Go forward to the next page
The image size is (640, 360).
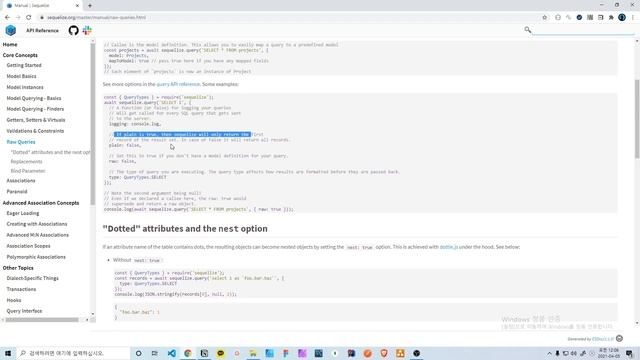18,17
